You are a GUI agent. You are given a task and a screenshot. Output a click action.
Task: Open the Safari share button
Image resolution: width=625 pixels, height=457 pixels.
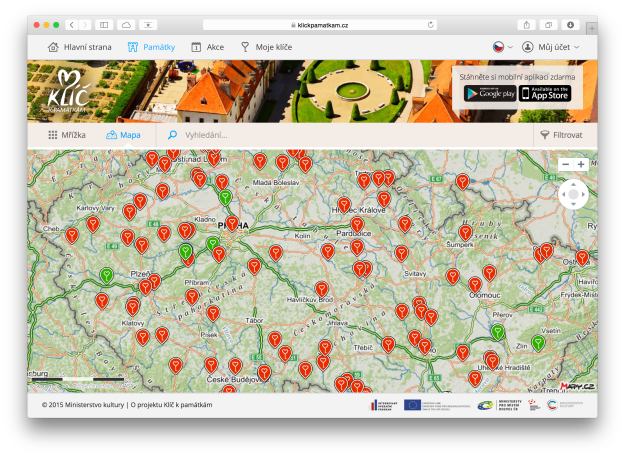tap(527, 25)
